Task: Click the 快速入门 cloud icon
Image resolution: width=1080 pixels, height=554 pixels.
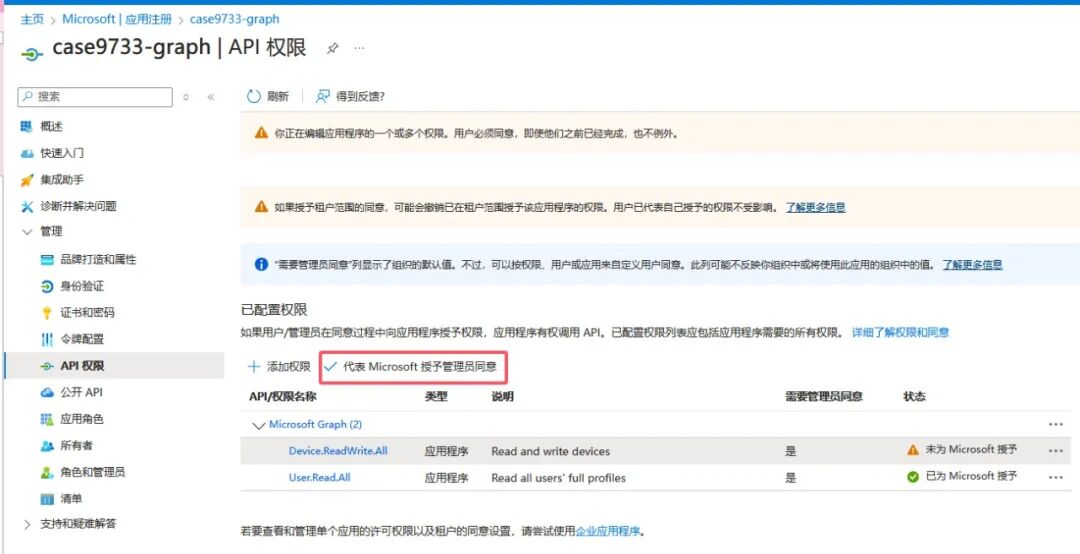Action: [27, 153]
